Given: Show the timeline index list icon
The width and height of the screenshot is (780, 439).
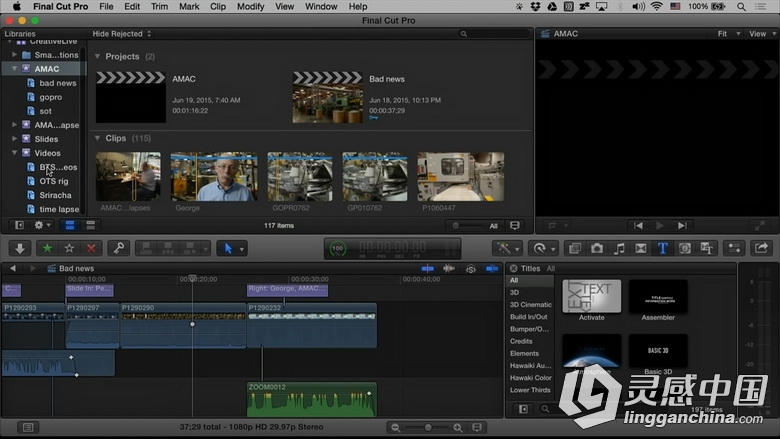Looking at the screenshot, I should [x=28, y=427].
